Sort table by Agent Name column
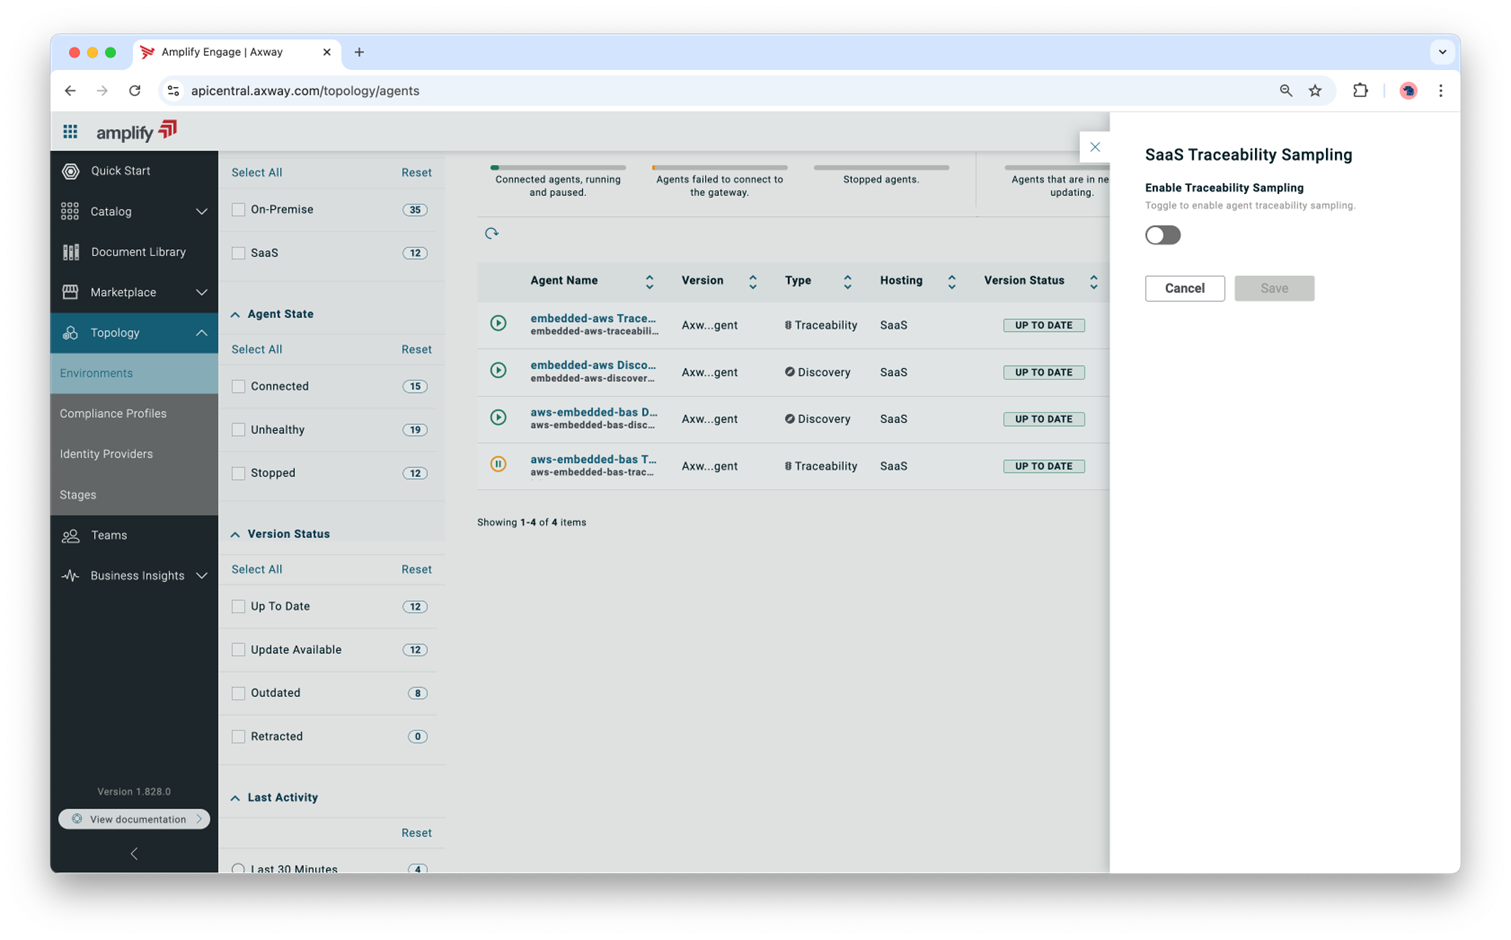This screenshot has width=1511, height=940. (649, 282)
